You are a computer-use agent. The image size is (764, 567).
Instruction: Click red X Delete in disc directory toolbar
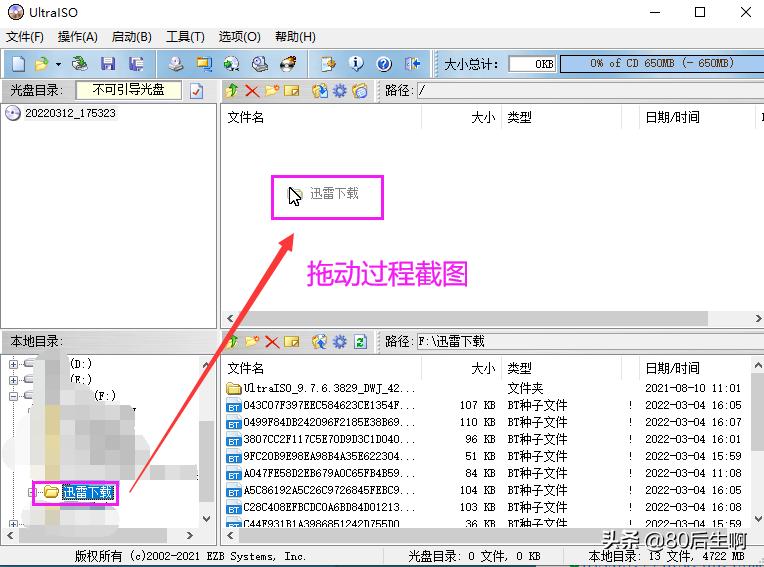pyautogui.click(x=252, y=91)
